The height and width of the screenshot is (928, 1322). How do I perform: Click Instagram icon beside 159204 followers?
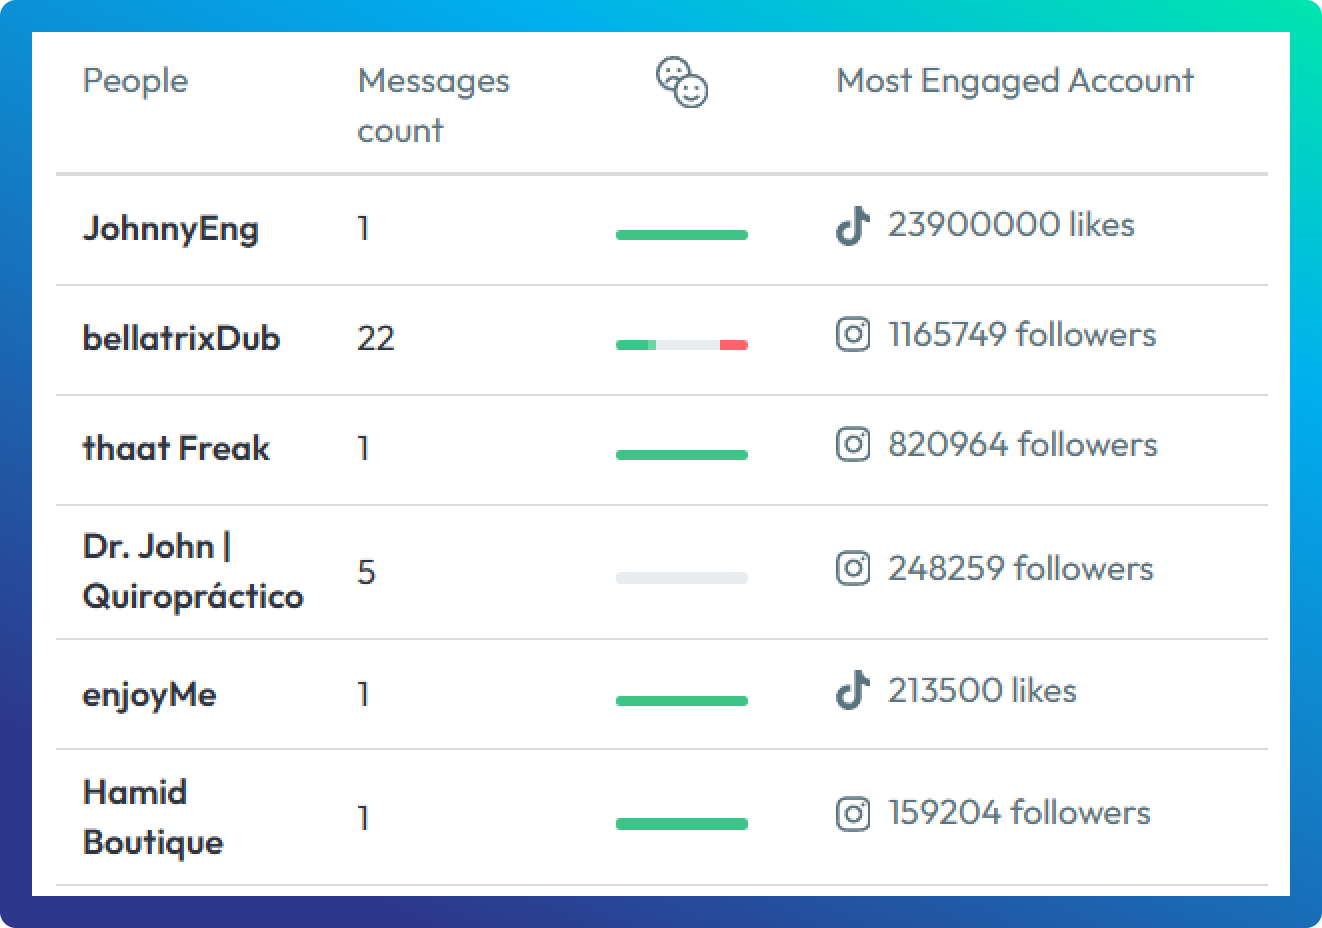tap(852, 814)
